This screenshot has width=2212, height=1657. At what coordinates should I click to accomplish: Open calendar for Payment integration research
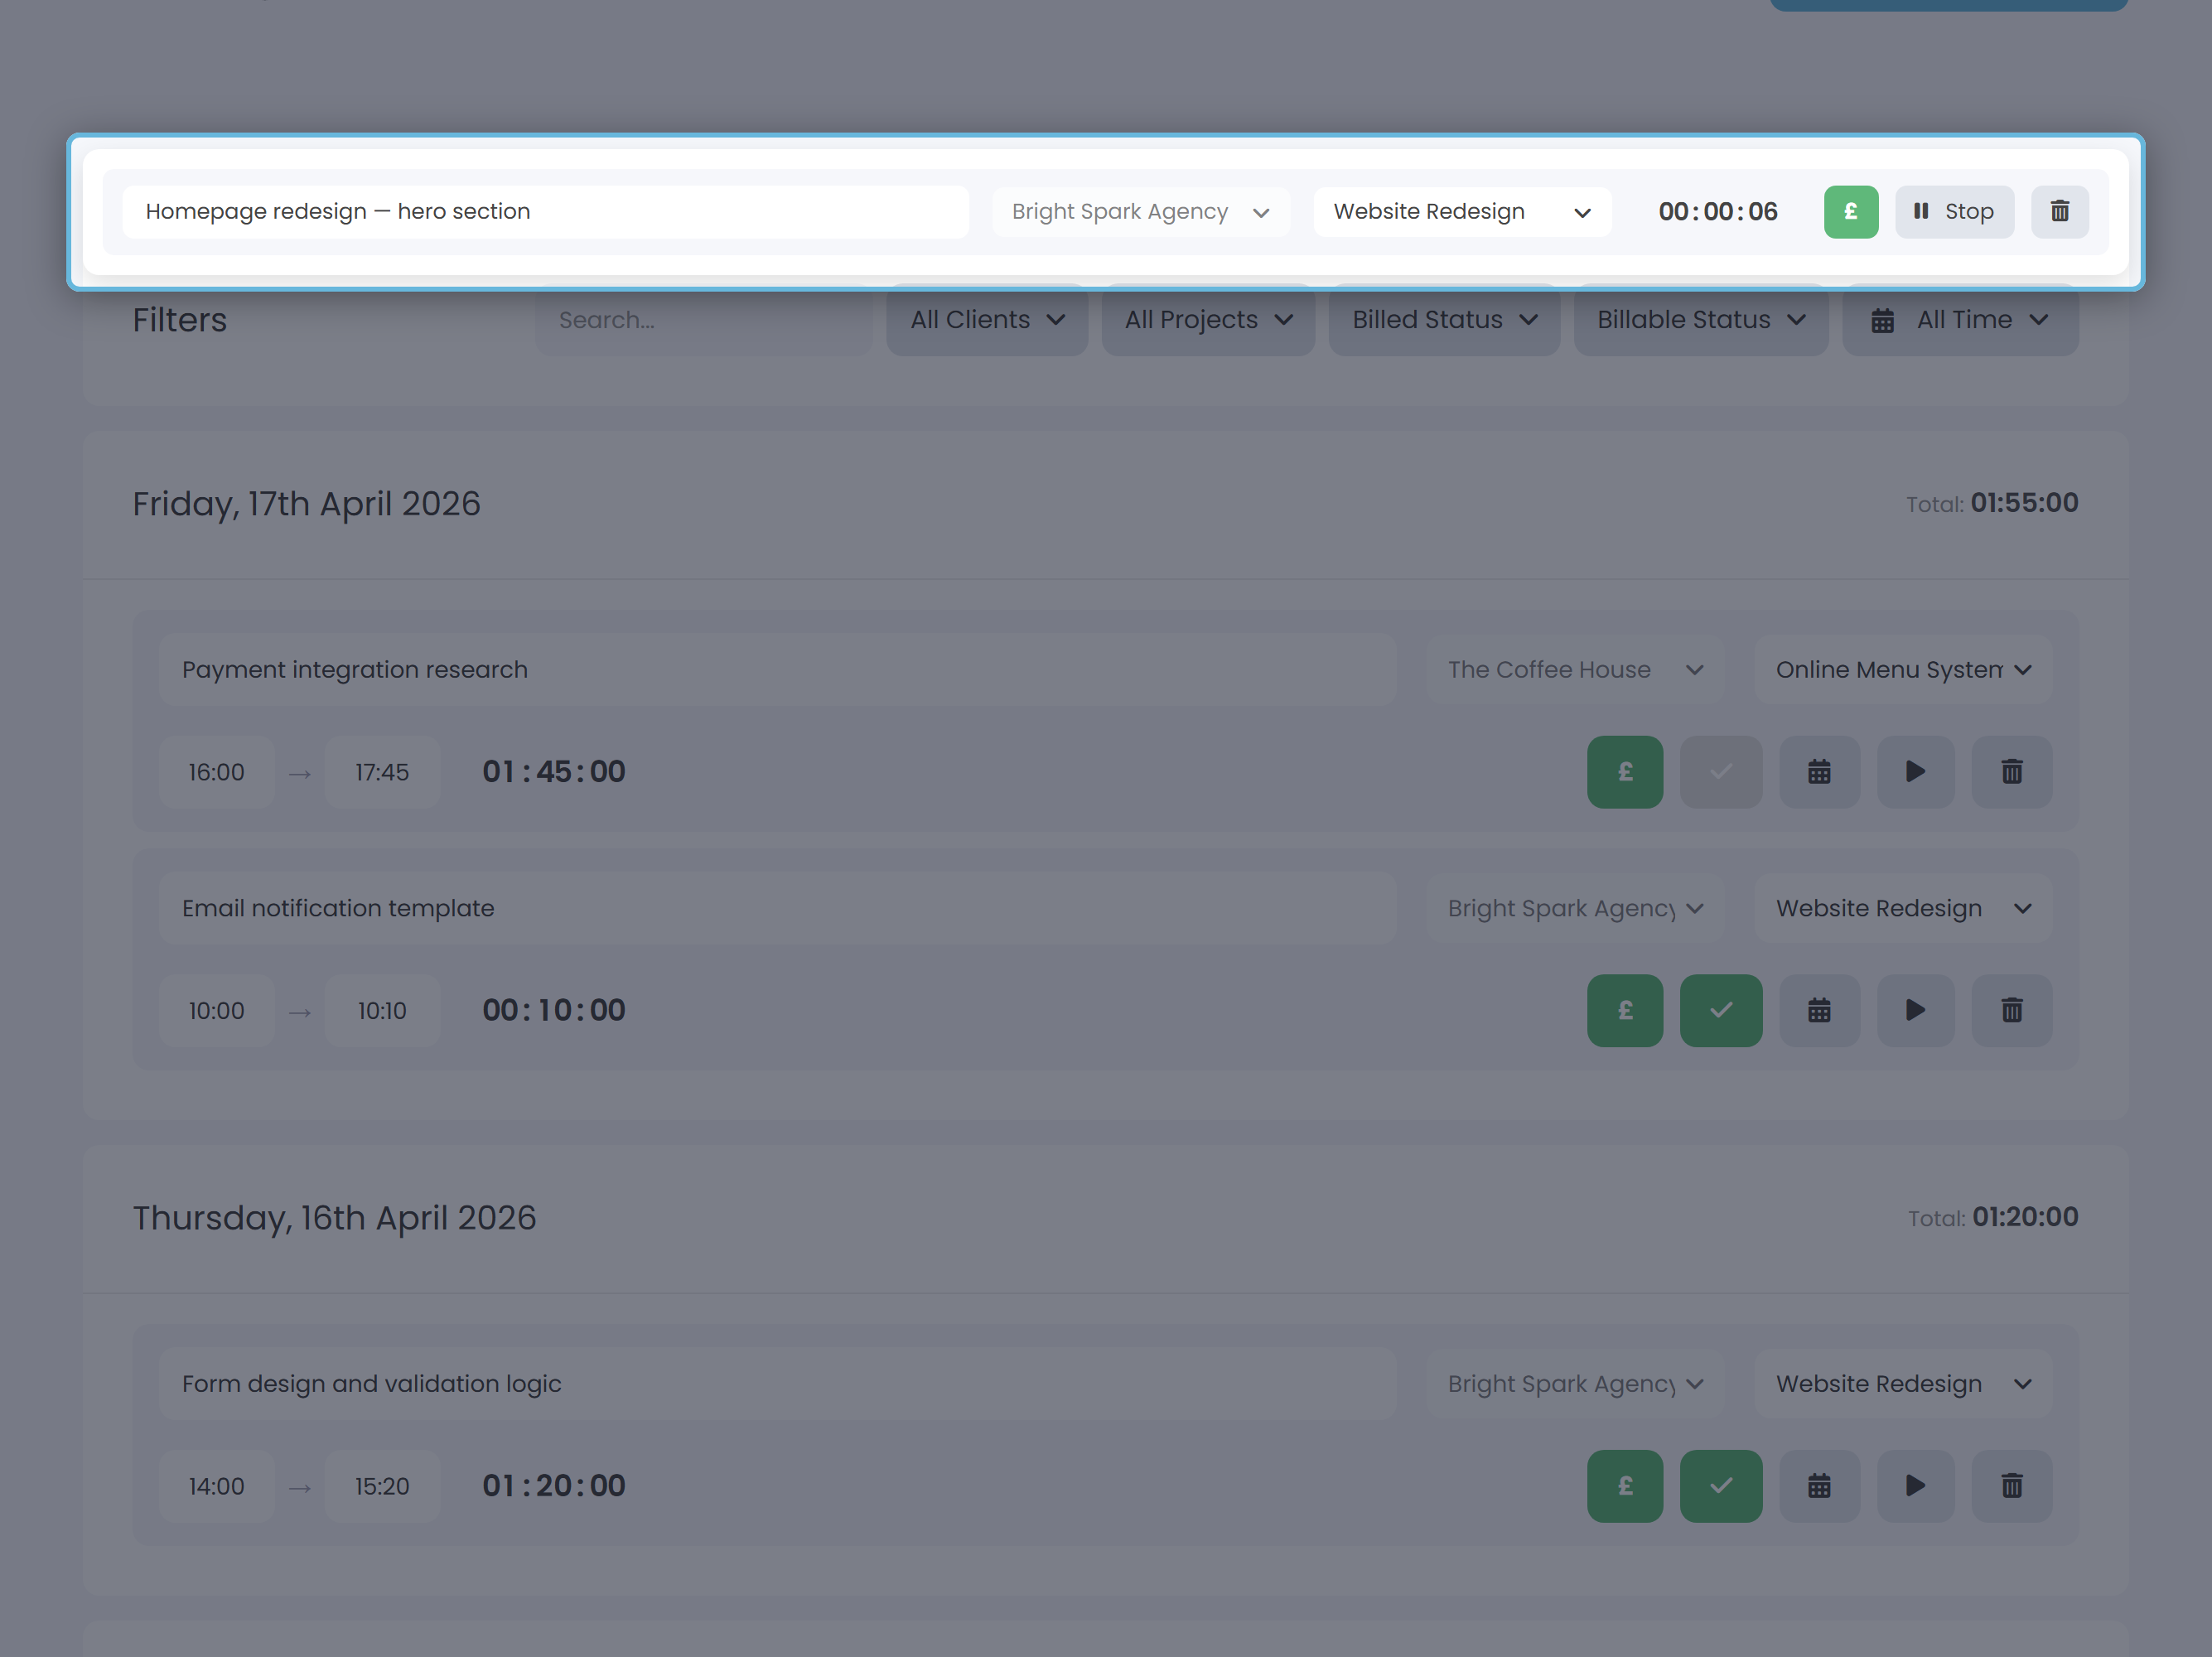(x=1819, y=772)
